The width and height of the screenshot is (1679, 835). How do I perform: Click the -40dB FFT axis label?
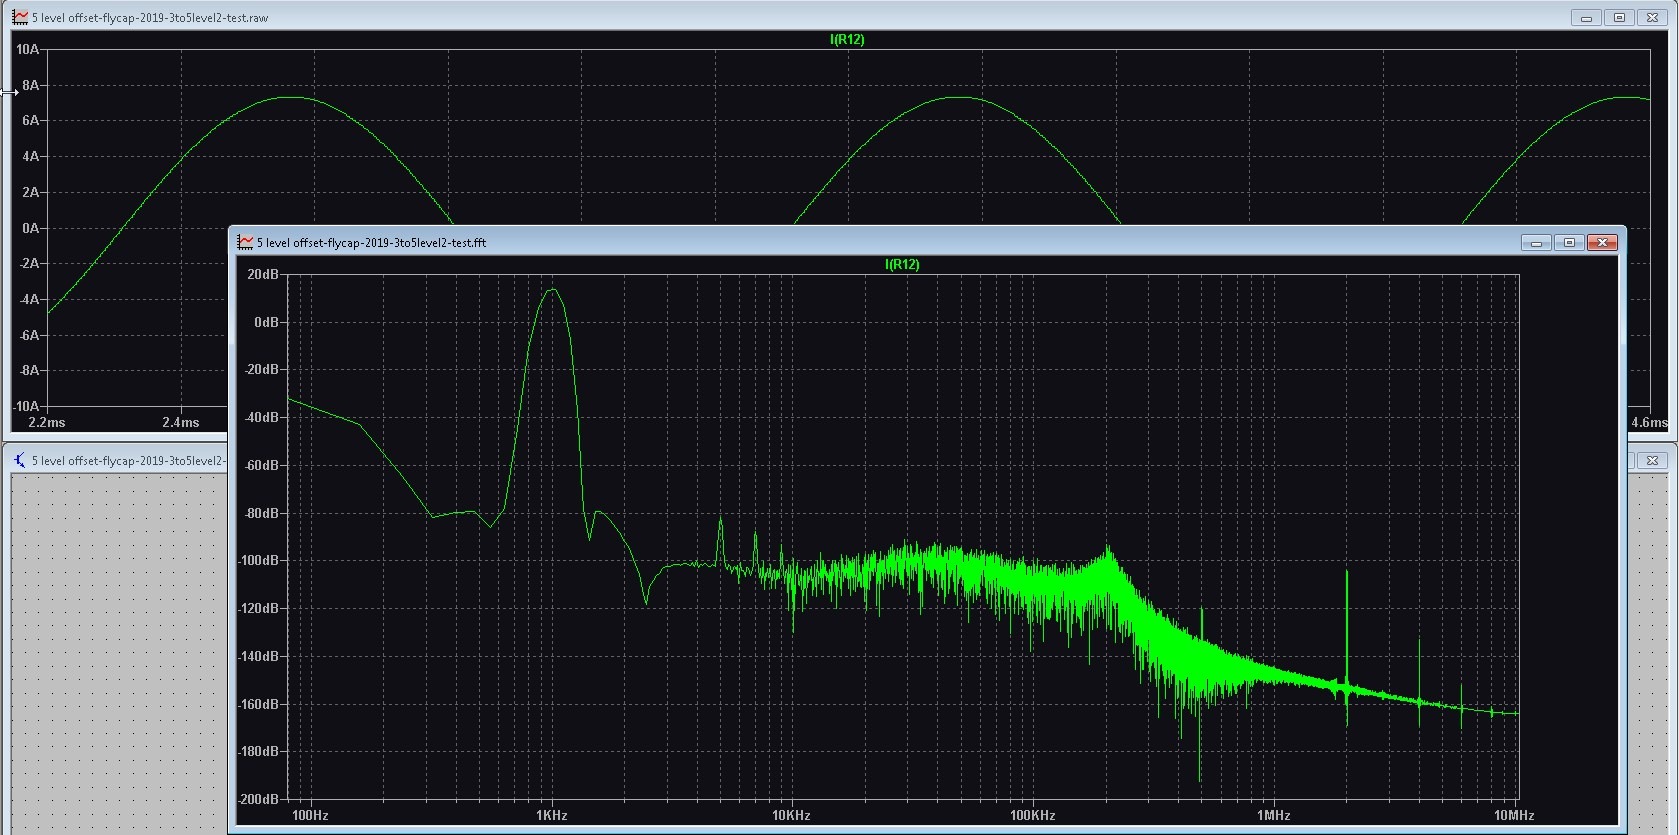click(x=261, y=417)
